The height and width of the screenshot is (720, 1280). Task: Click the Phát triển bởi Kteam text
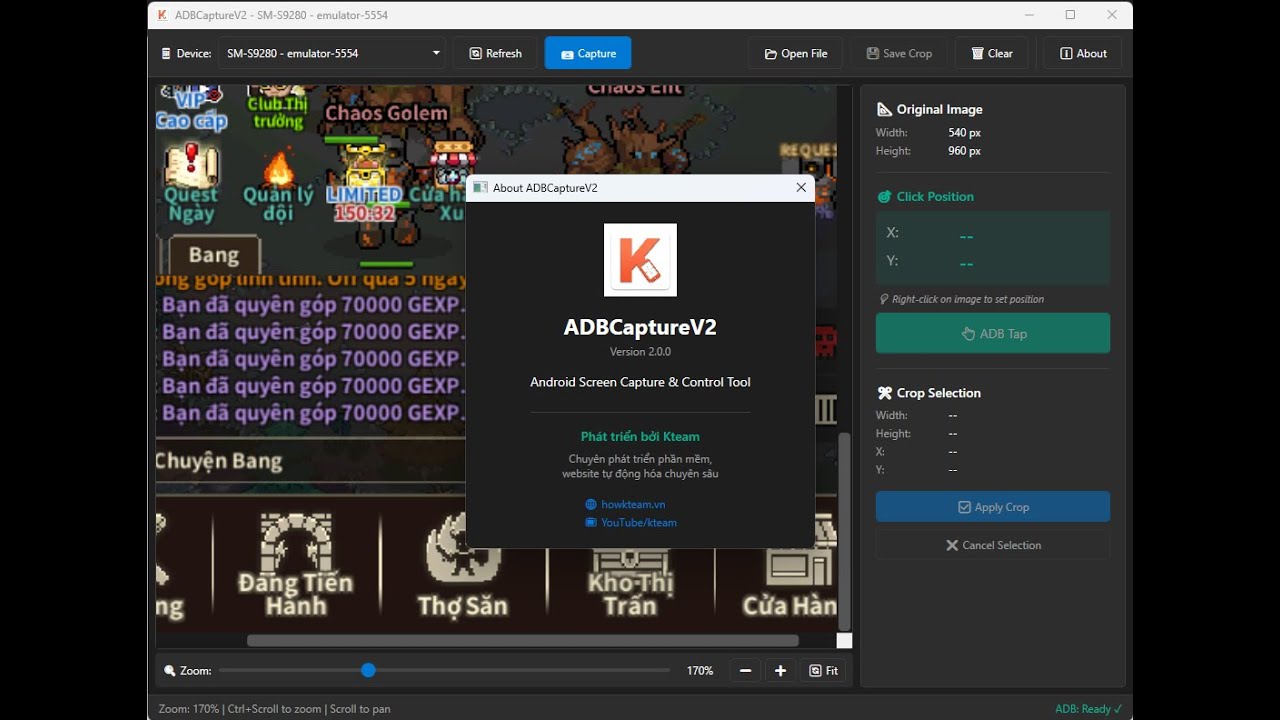pos(640,436)
